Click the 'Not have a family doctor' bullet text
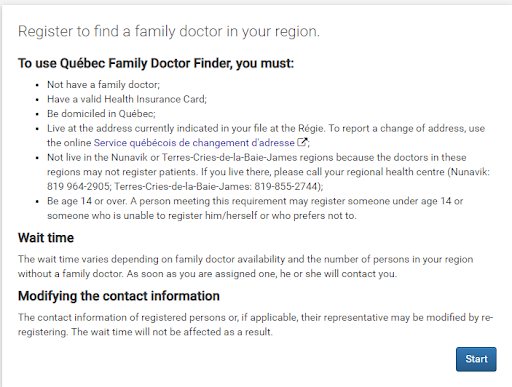This screenshot has width=512, height=387. tap(103, 85)
